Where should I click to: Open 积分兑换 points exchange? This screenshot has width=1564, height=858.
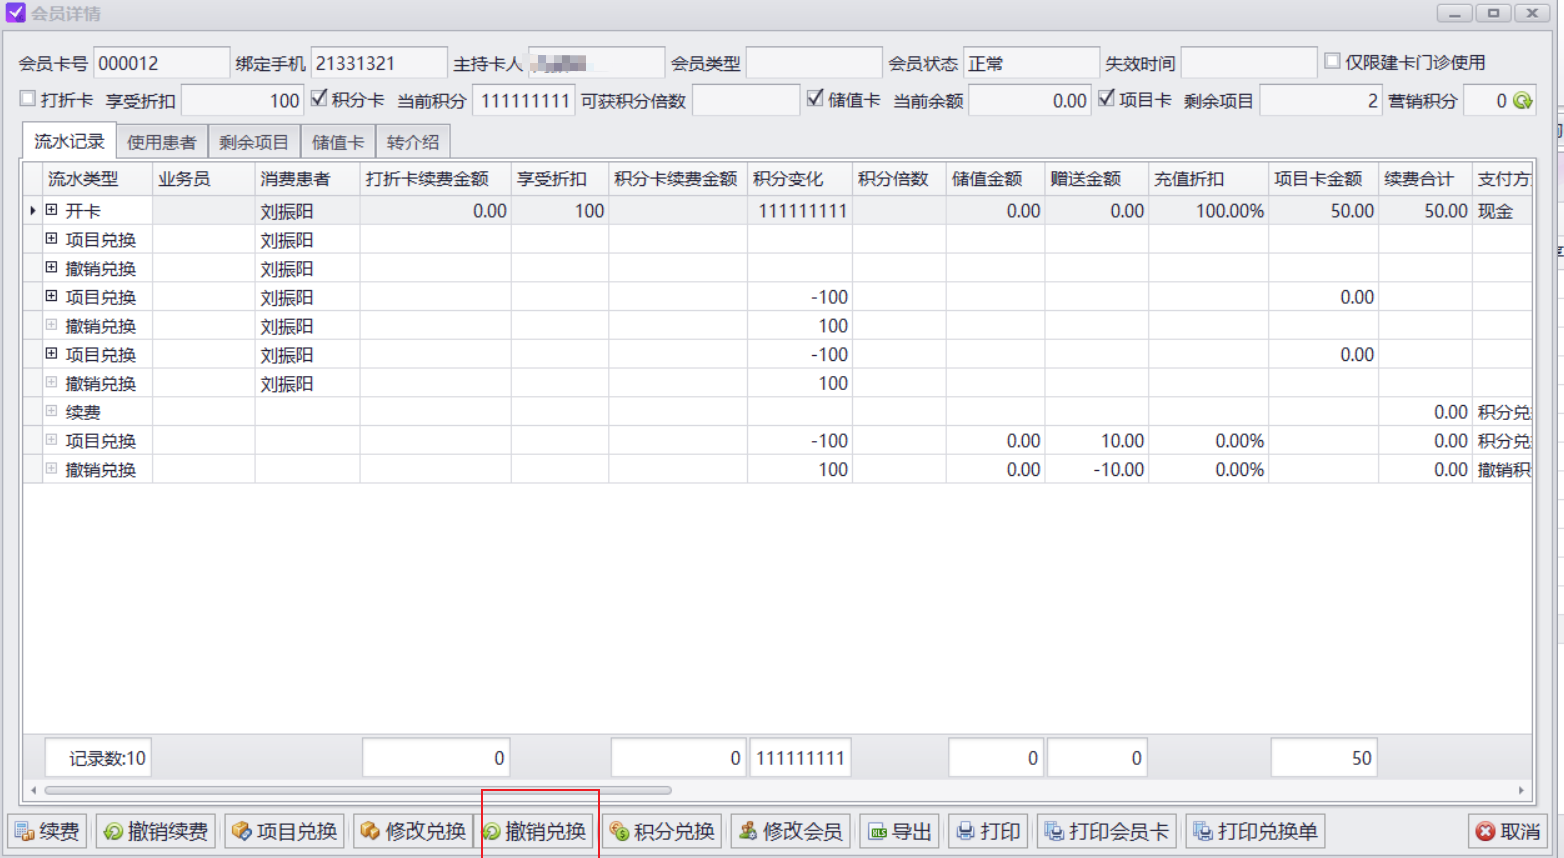click(663, 831)
